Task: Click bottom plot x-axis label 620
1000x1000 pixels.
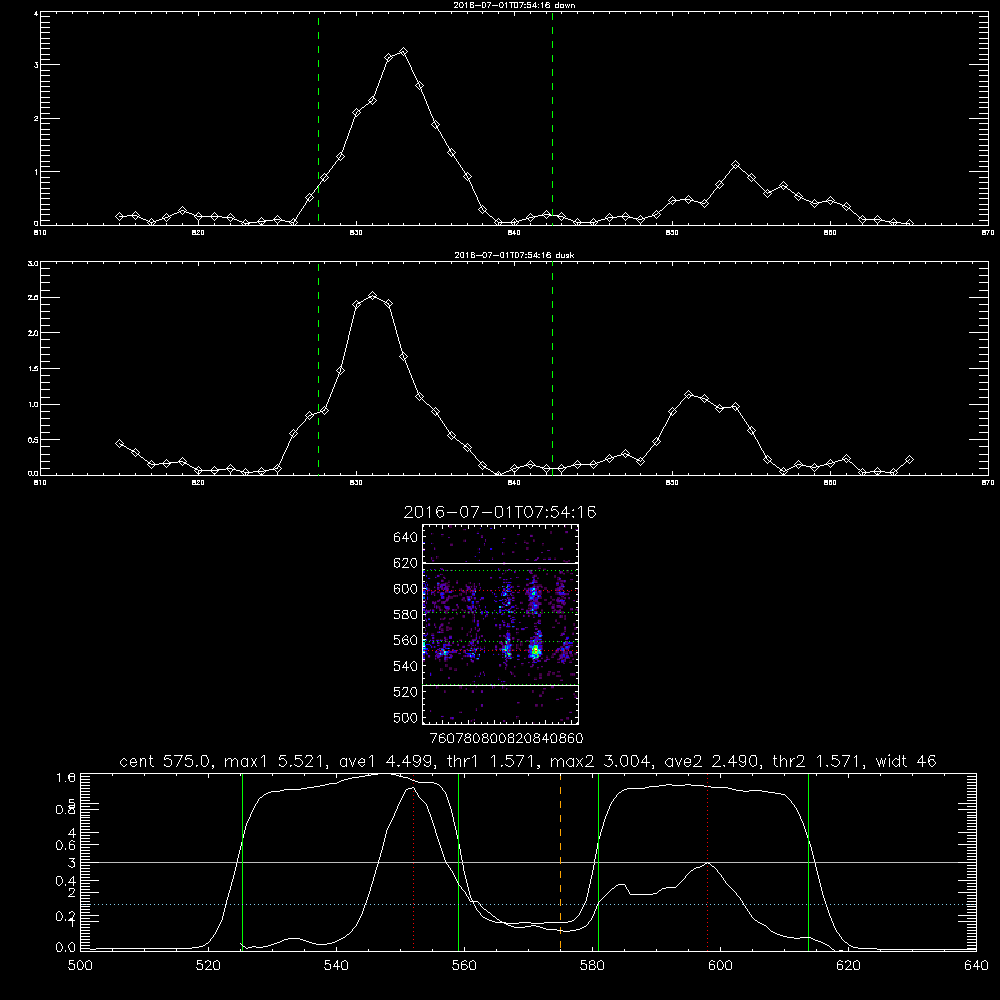Action: point(848,966)
